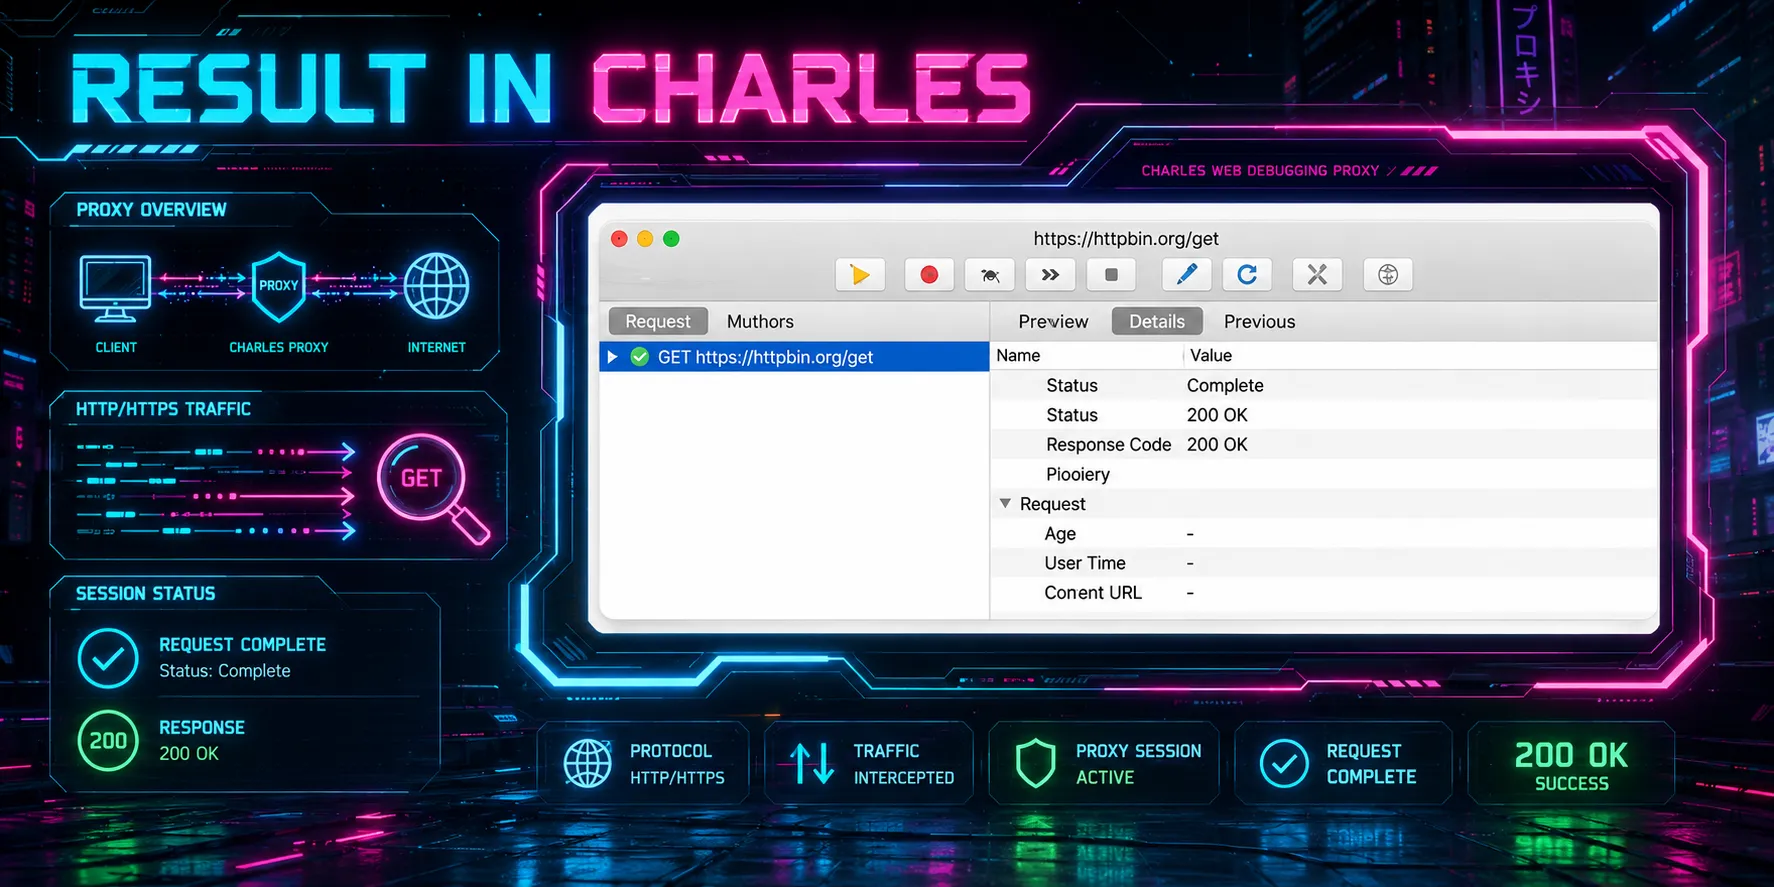
Task: Open the Preview tab
Action: click(x=1053, y=321)
